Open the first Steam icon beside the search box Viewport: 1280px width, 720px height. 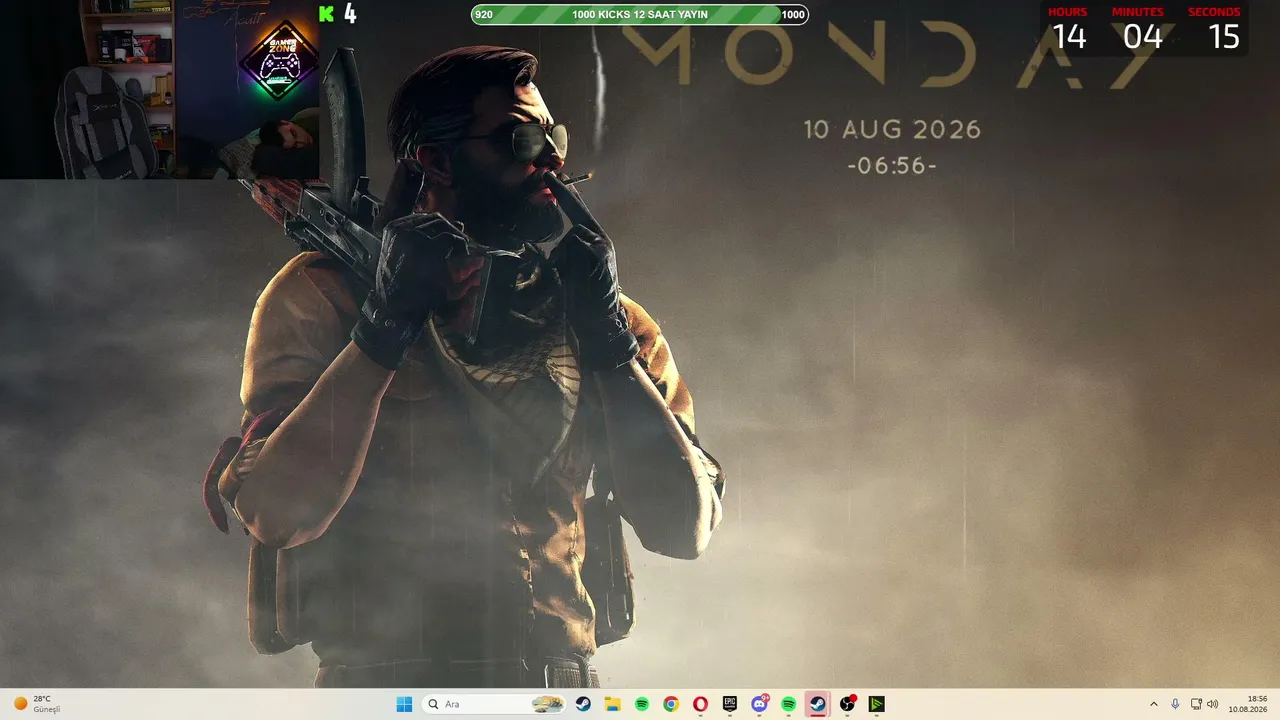pyautogui.click(x=583, y=704)
